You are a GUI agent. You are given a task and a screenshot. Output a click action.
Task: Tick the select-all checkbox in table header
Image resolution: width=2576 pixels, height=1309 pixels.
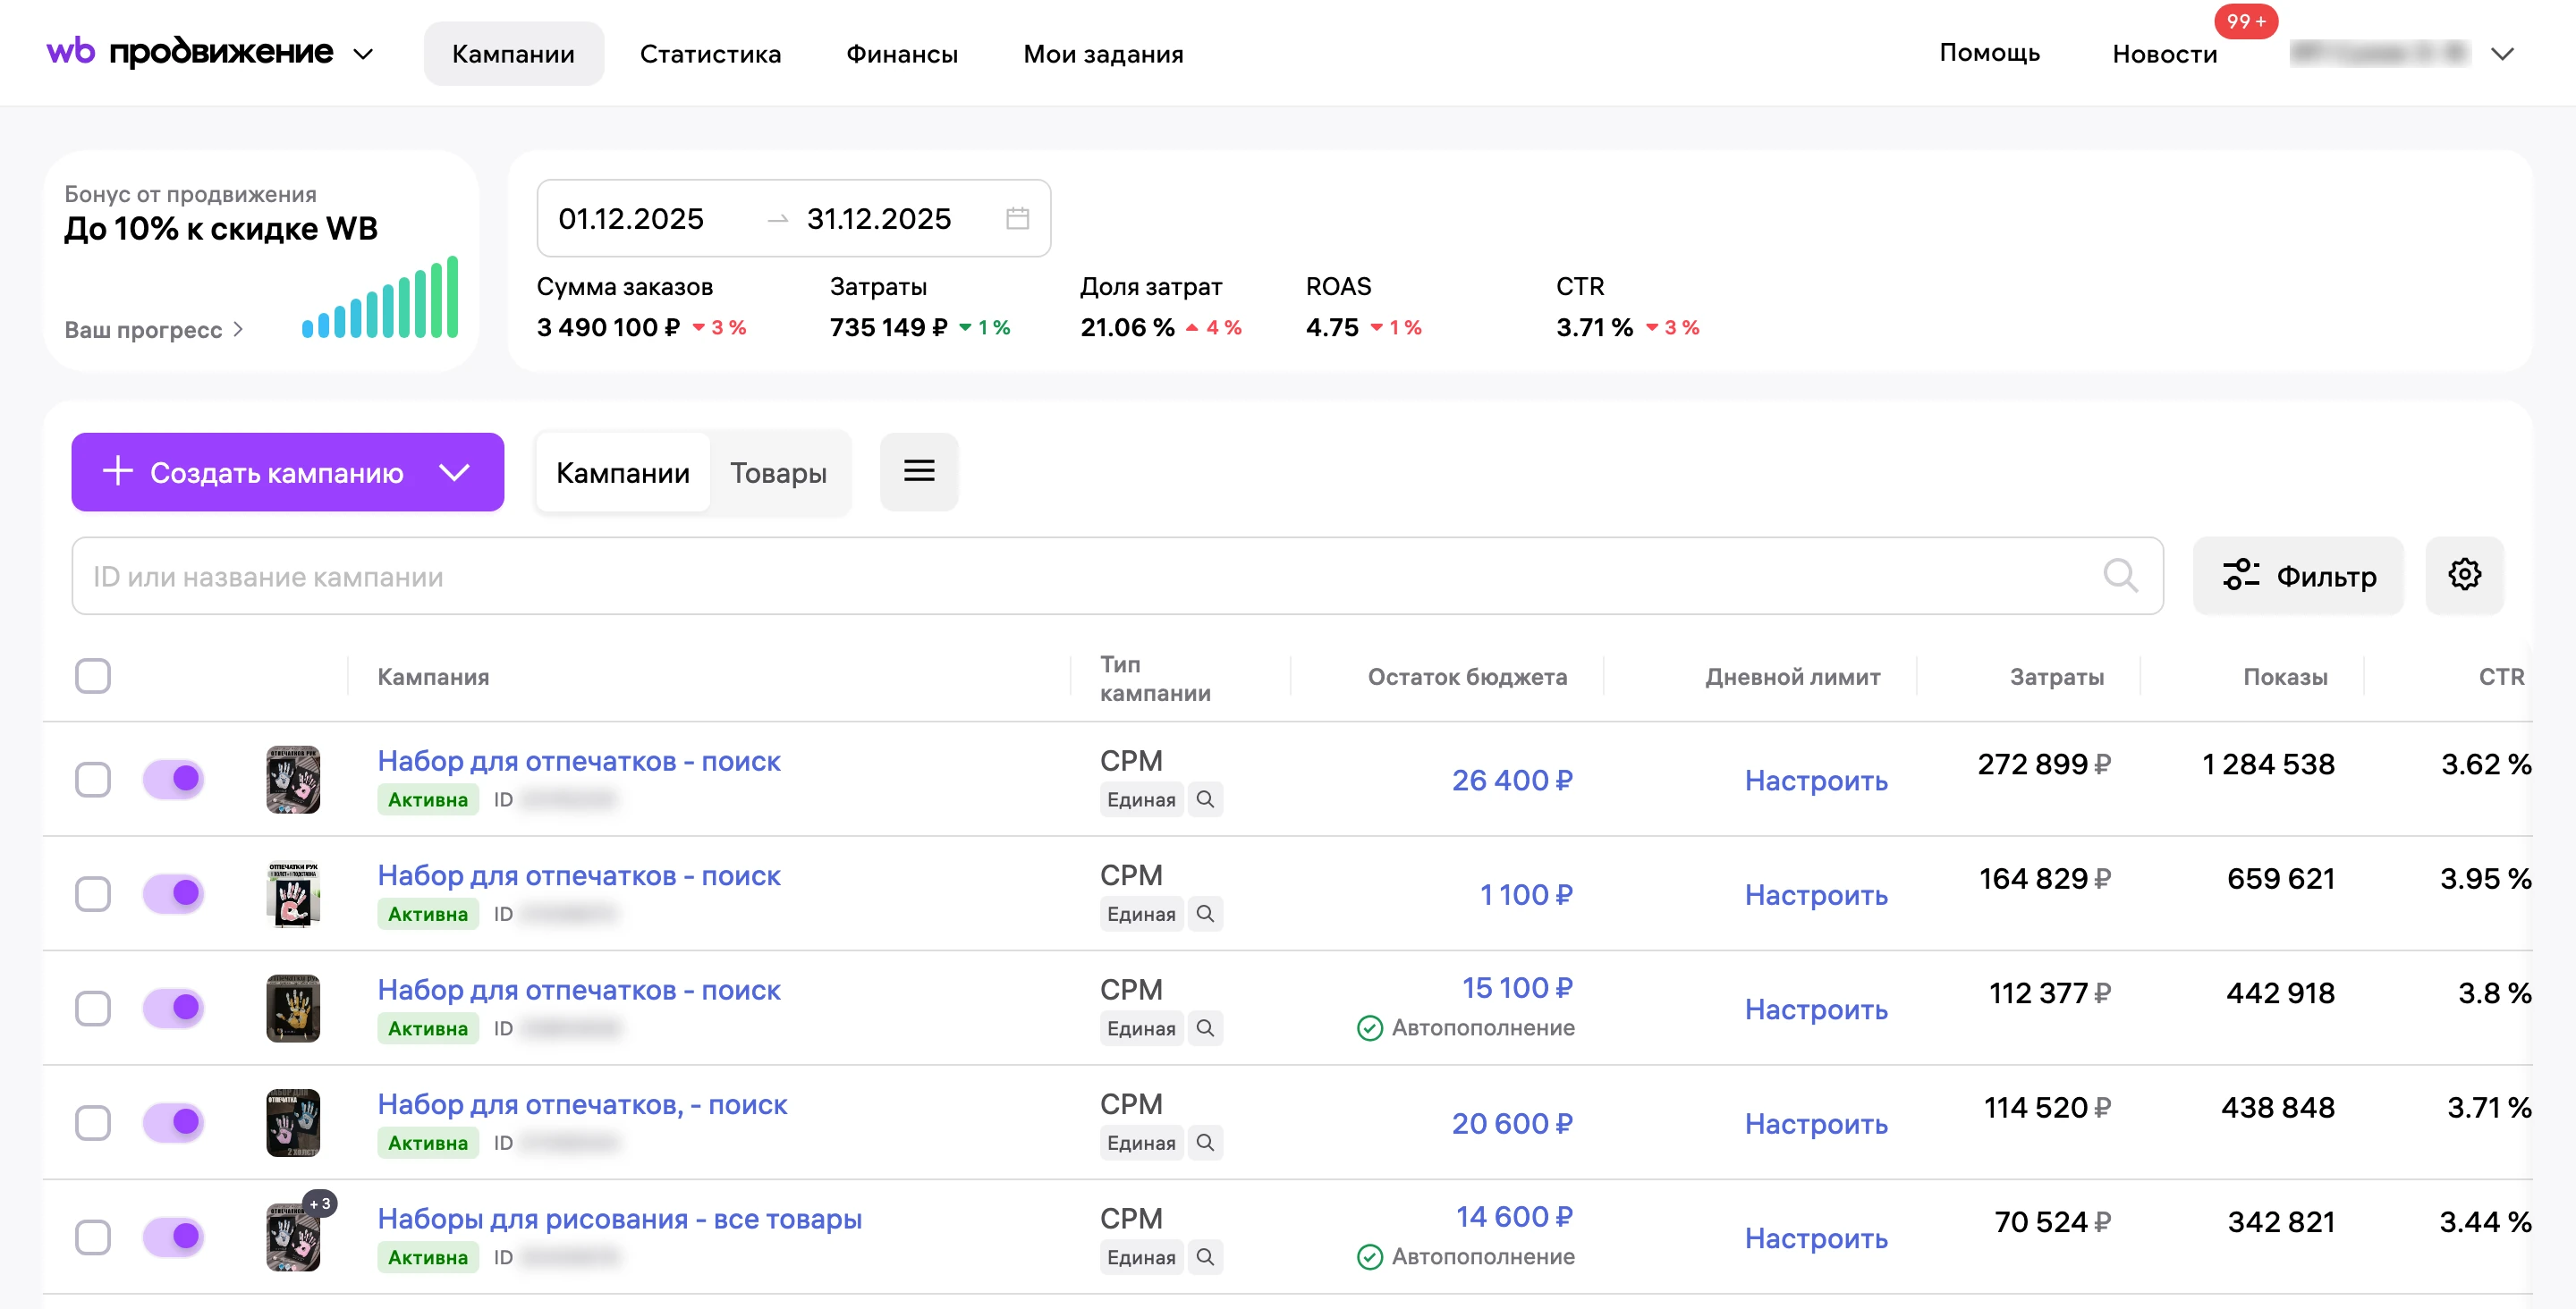[93, 676]
